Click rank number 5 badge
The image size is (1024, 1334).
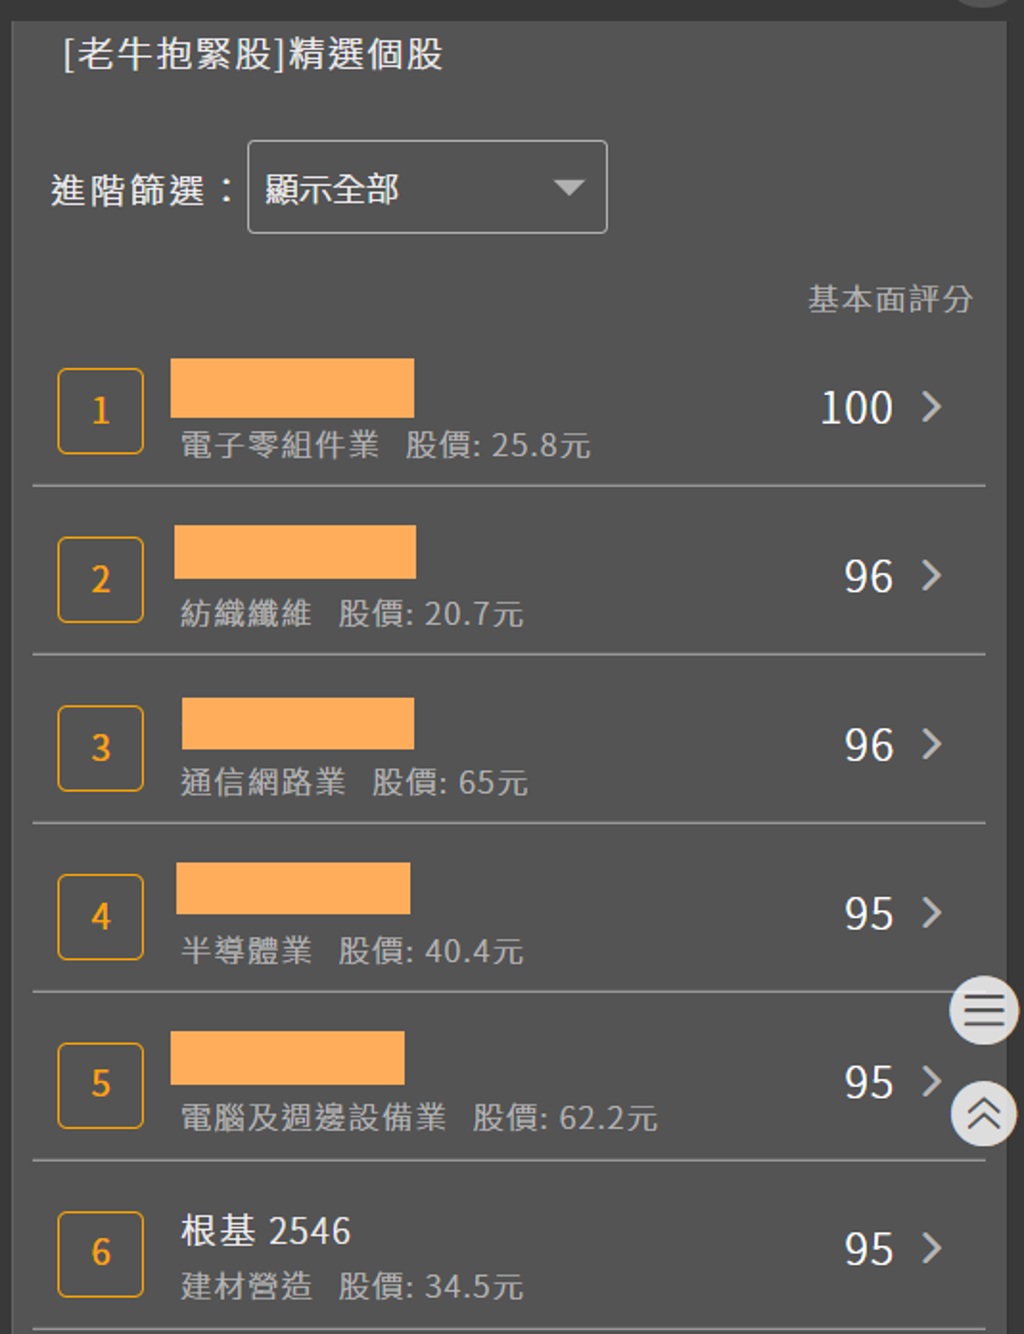(x=100, y=1085)
